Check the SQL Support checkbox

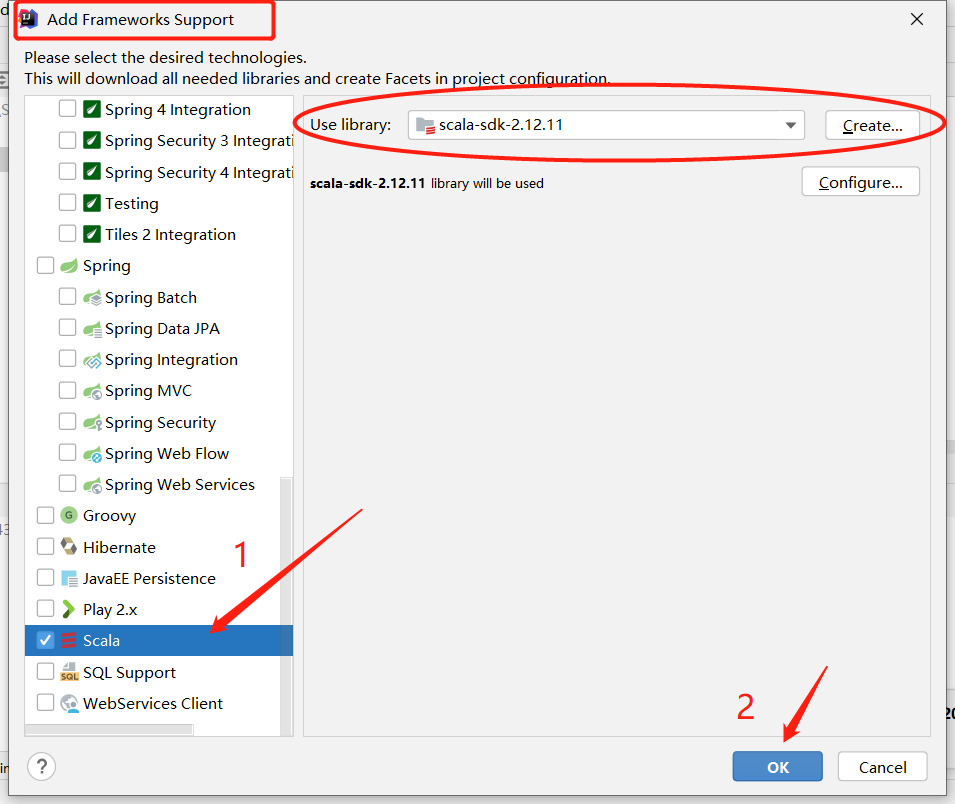[x=46, y=671]
